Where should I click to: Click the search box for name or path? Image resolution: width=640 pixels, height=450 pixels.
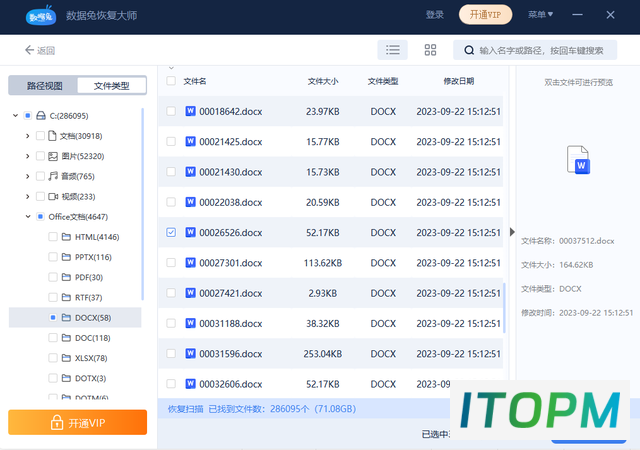point(535,50)
